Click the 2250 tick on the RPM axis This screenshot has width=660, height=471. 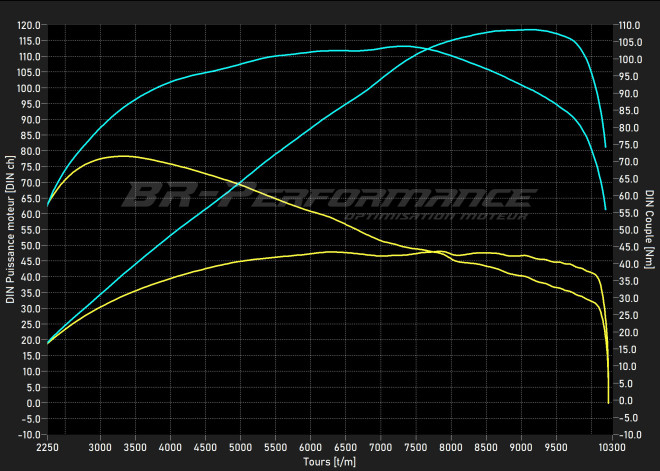(x=47, y=447)
